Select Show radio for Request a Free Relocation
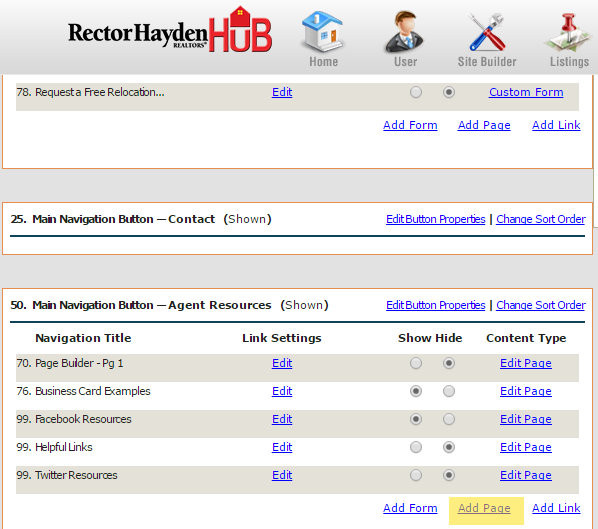Image resolution: width=598 pixels, height=529 pixels. (x=416, y=92)
